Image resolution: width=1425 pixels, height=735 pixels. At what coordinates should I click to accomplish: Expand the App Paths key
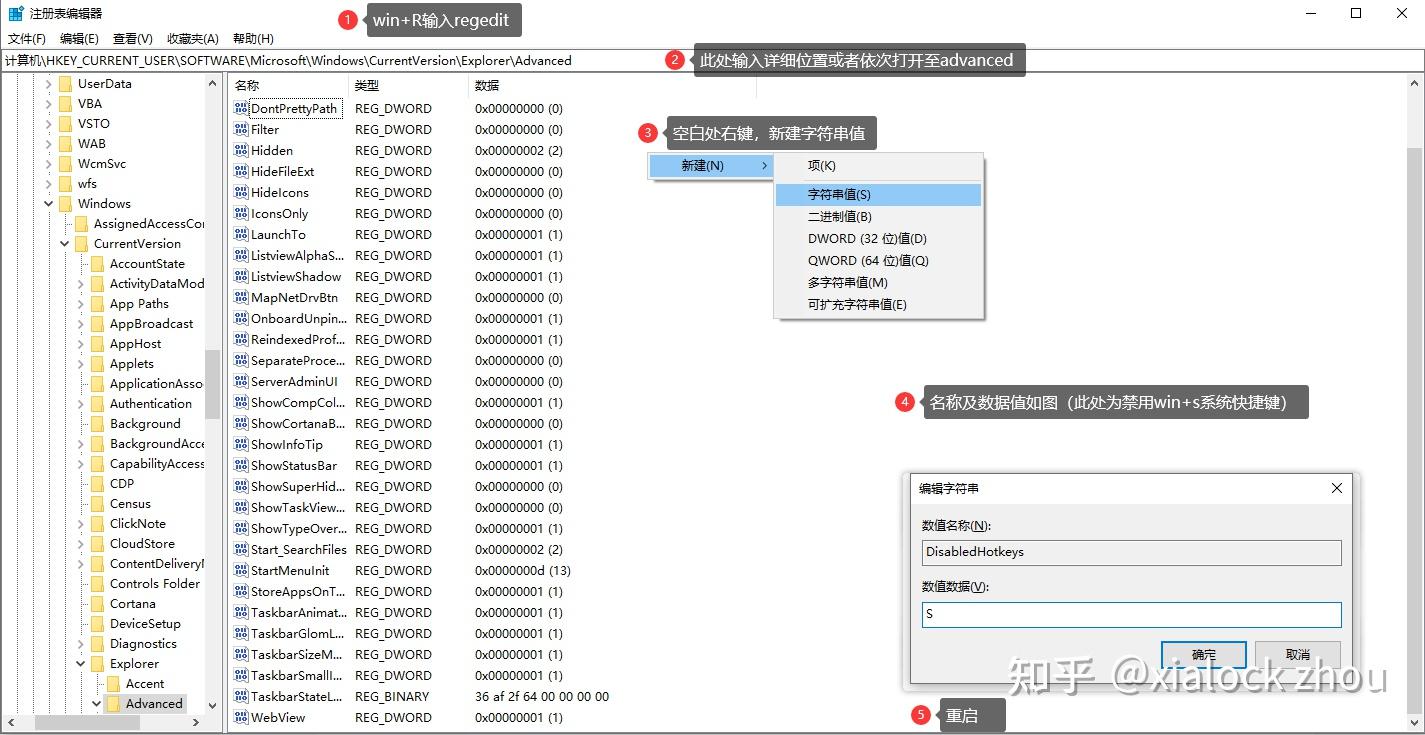[x=80, y=304]
